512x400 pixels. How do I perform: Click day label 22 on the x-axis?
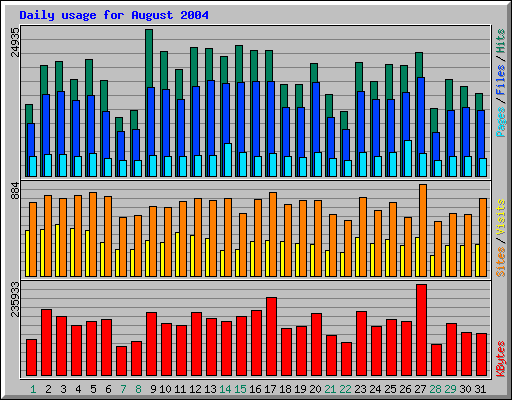(x=345, y=389)
